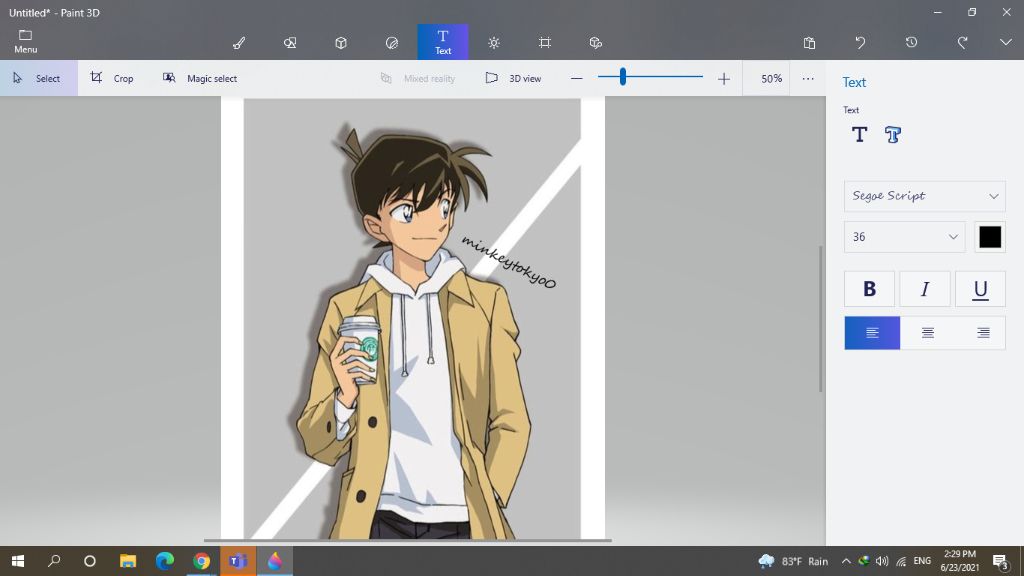
Task: Undo the last action
Action: pyautogui.click(x=860, y=42)
